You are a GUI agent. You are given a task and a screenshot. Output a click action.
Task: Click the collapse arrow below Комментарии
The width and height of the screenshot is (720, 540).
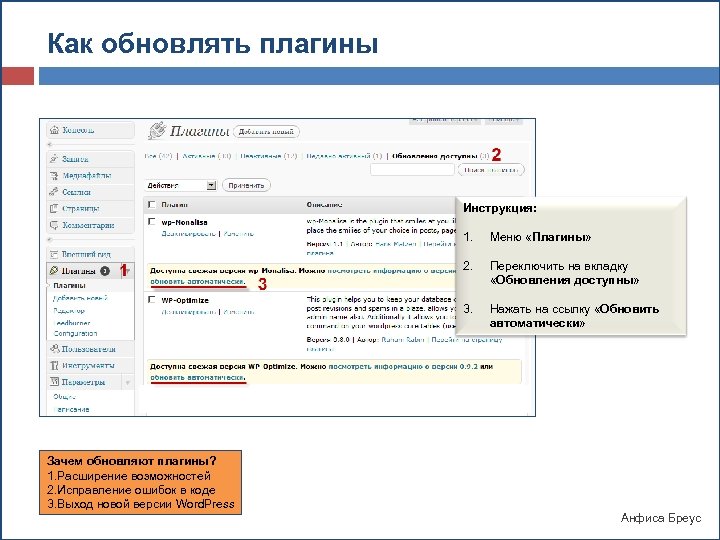click(50, 240)
